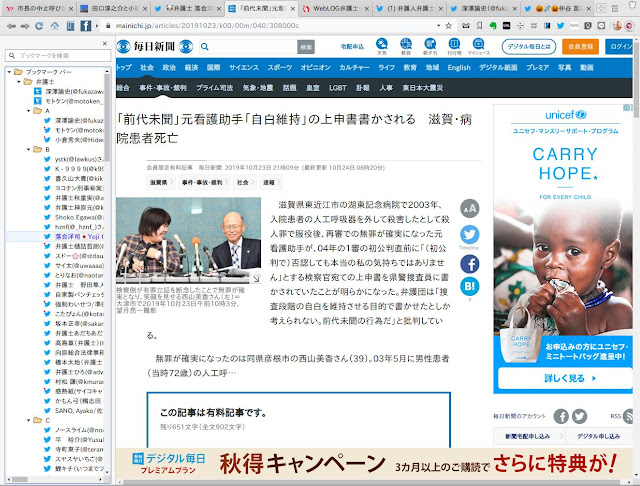Change text size with the aA icon
This screenshot has height=486, width=640.
(470, 209)
